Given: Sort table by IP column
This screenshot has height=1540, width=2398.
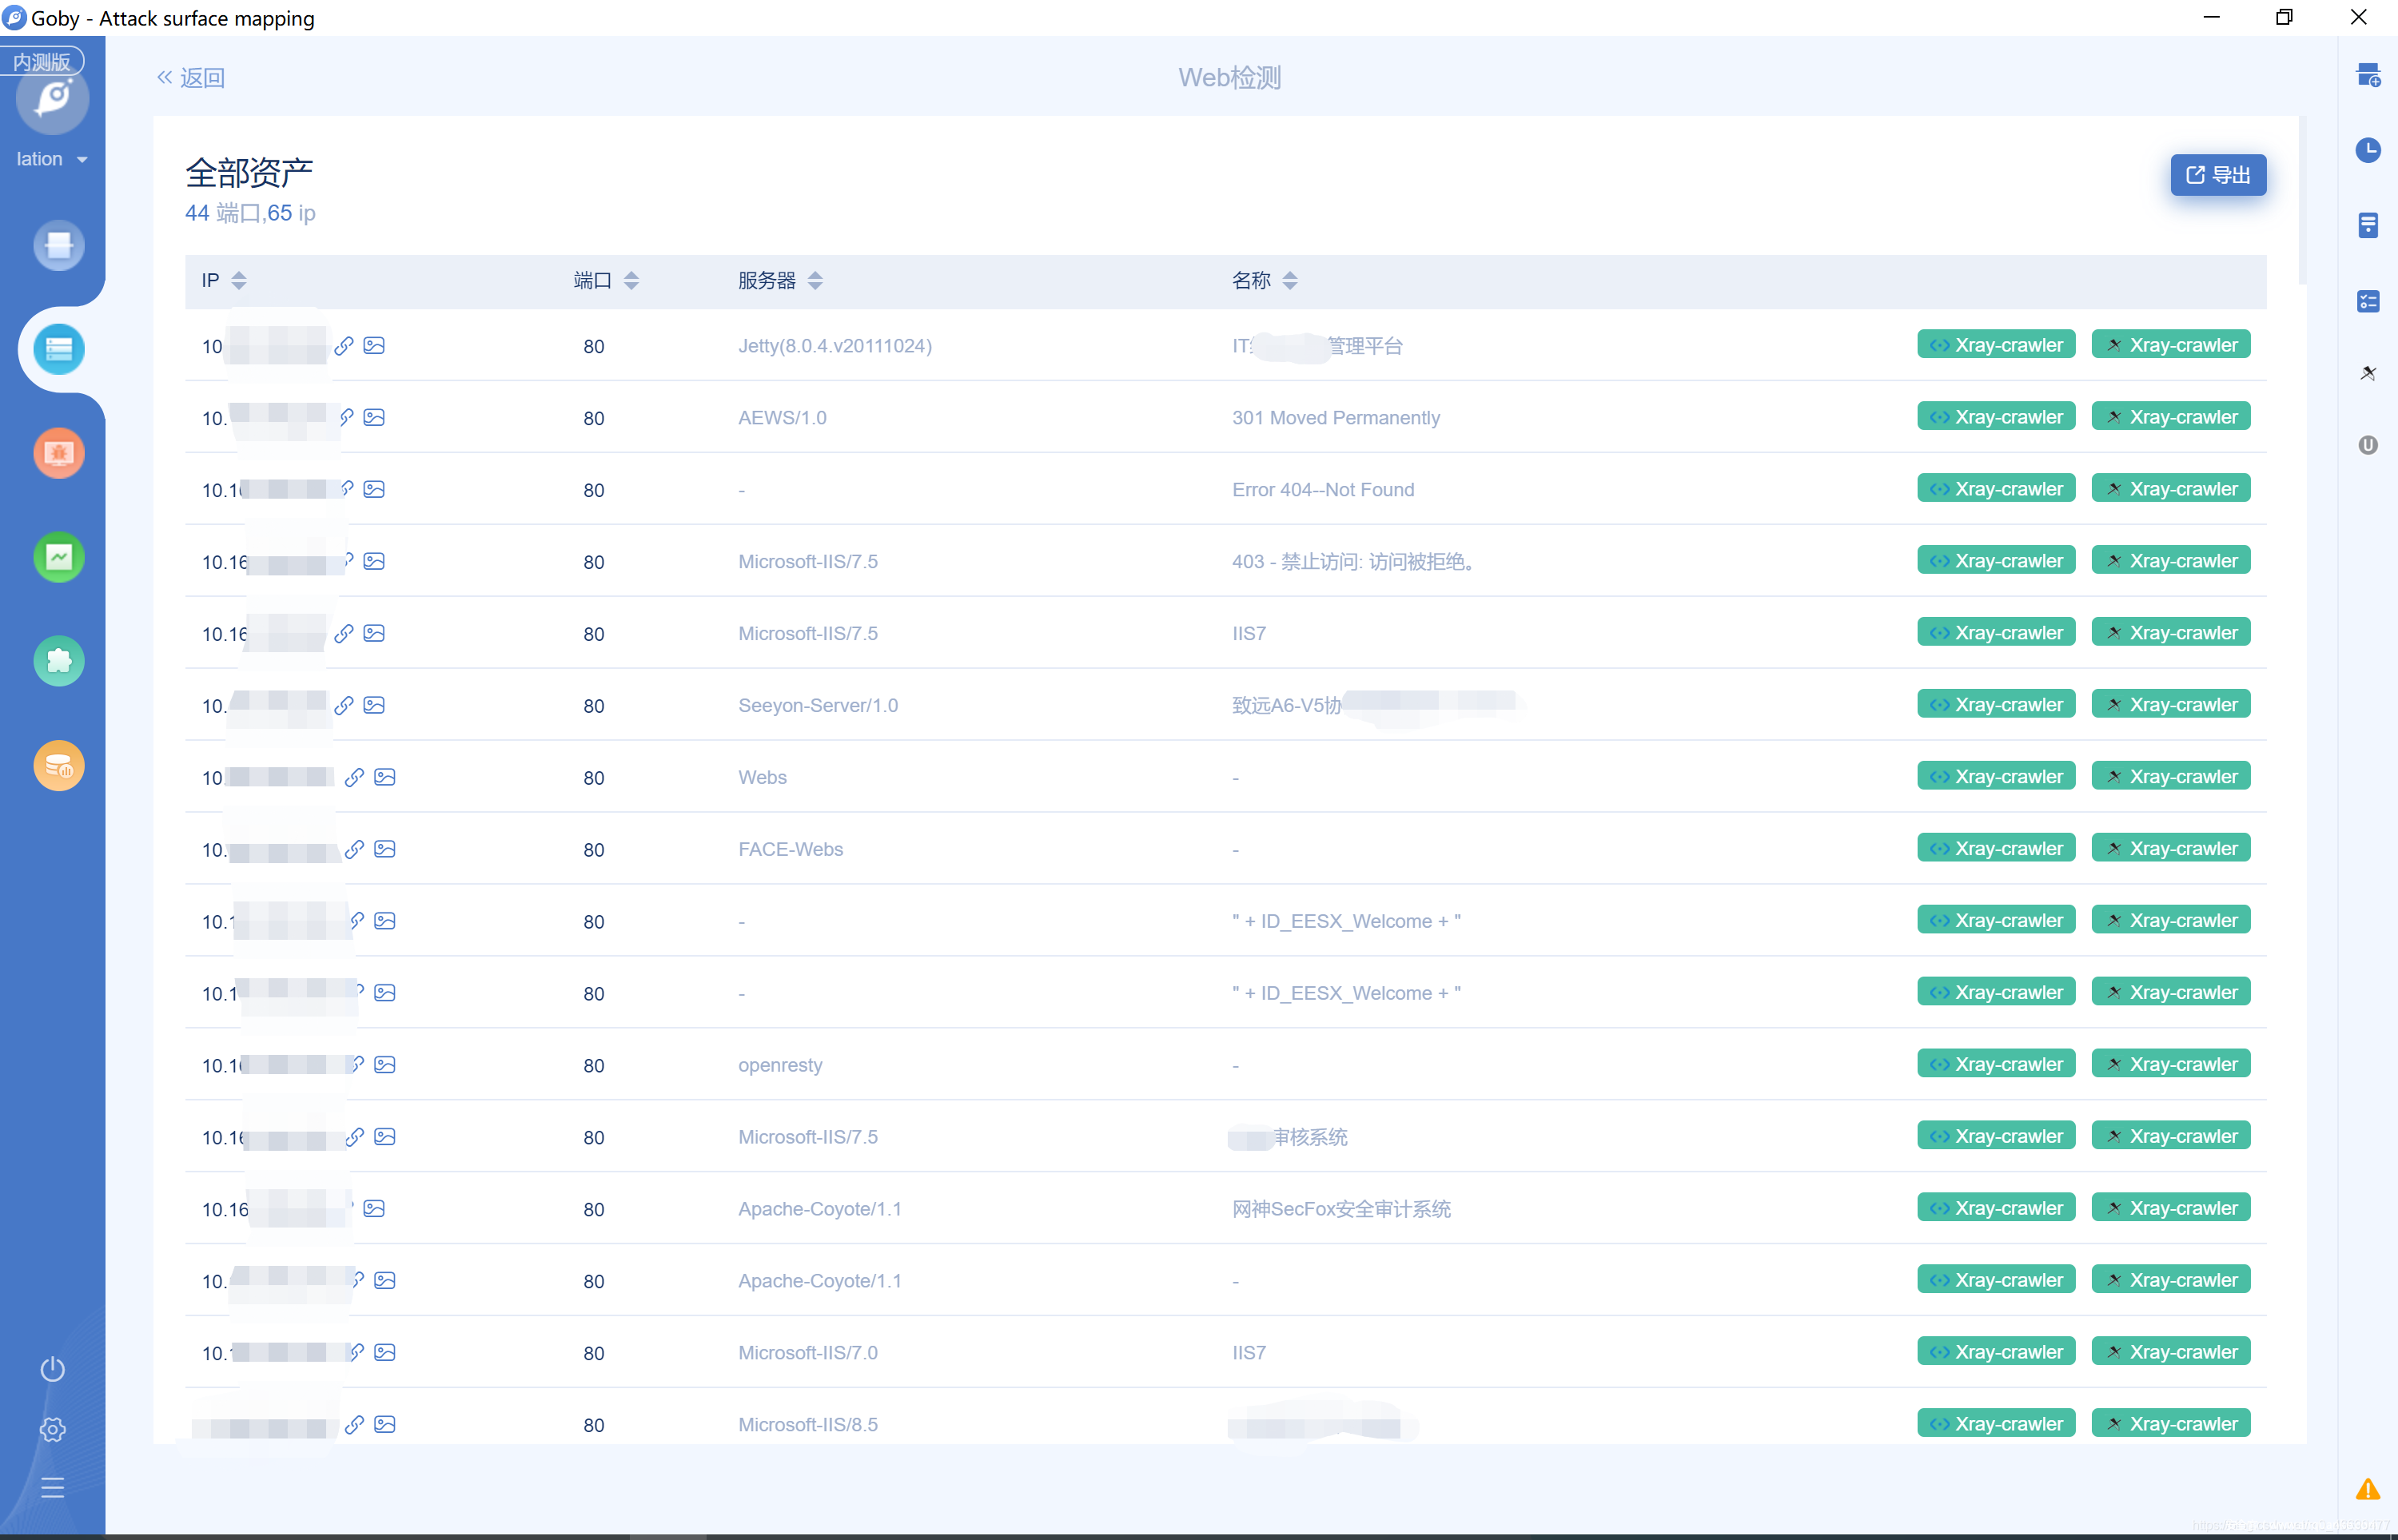Looking at the screenshot, I should (x=238, y=281).
